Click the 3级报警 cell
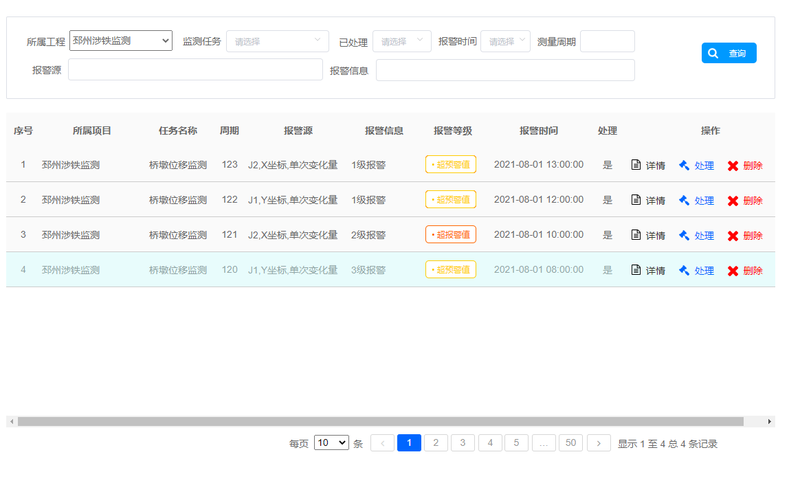Screen dimensions: 800x483 368,270
